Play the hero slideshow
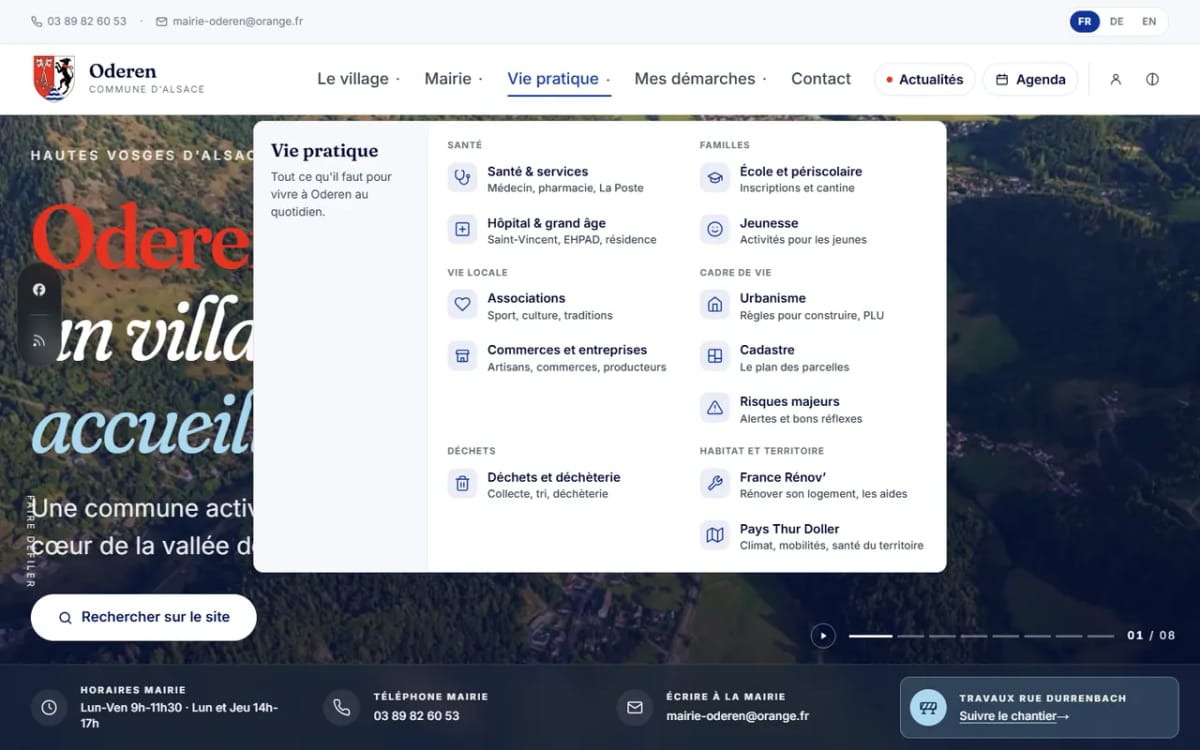 click(823, 635)
